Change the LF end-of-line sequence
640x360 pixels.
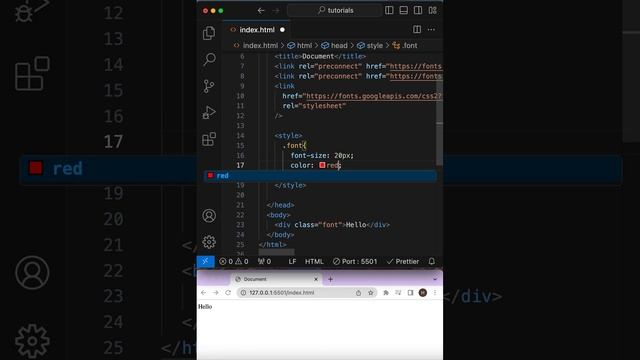tap(292, 262)
